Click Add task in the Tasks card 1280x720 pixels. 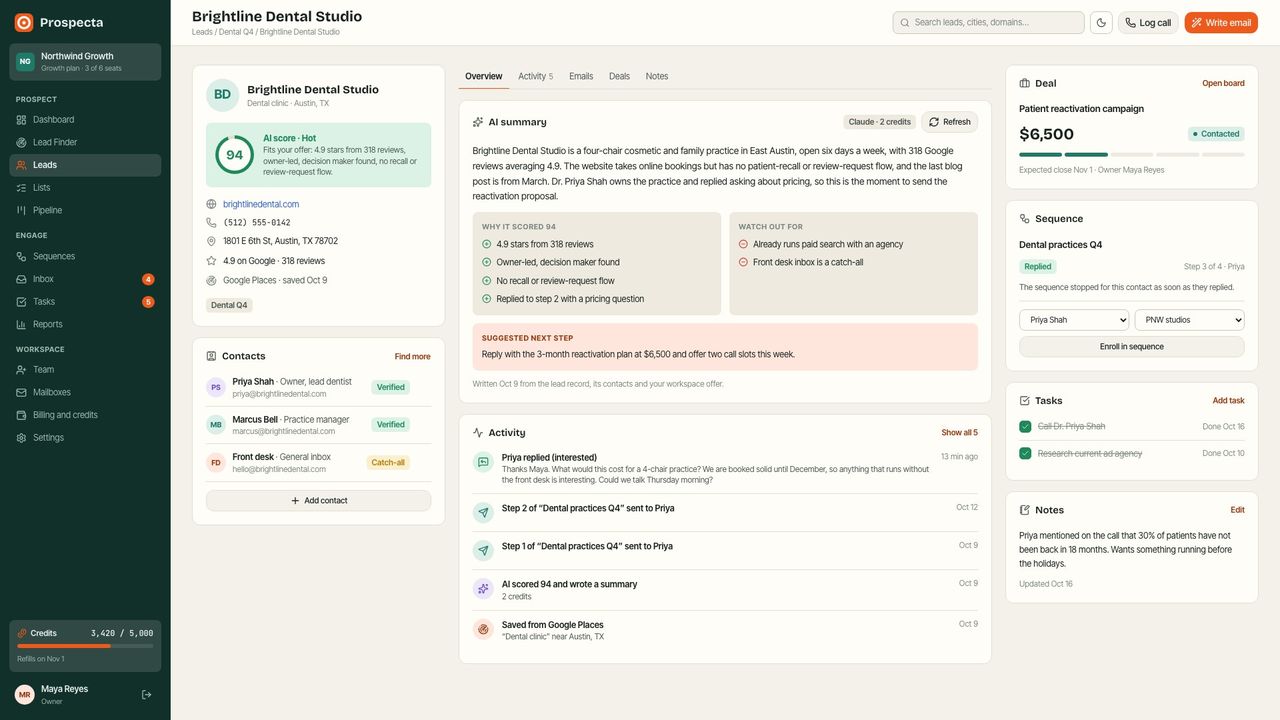[x=1229, y=401]
